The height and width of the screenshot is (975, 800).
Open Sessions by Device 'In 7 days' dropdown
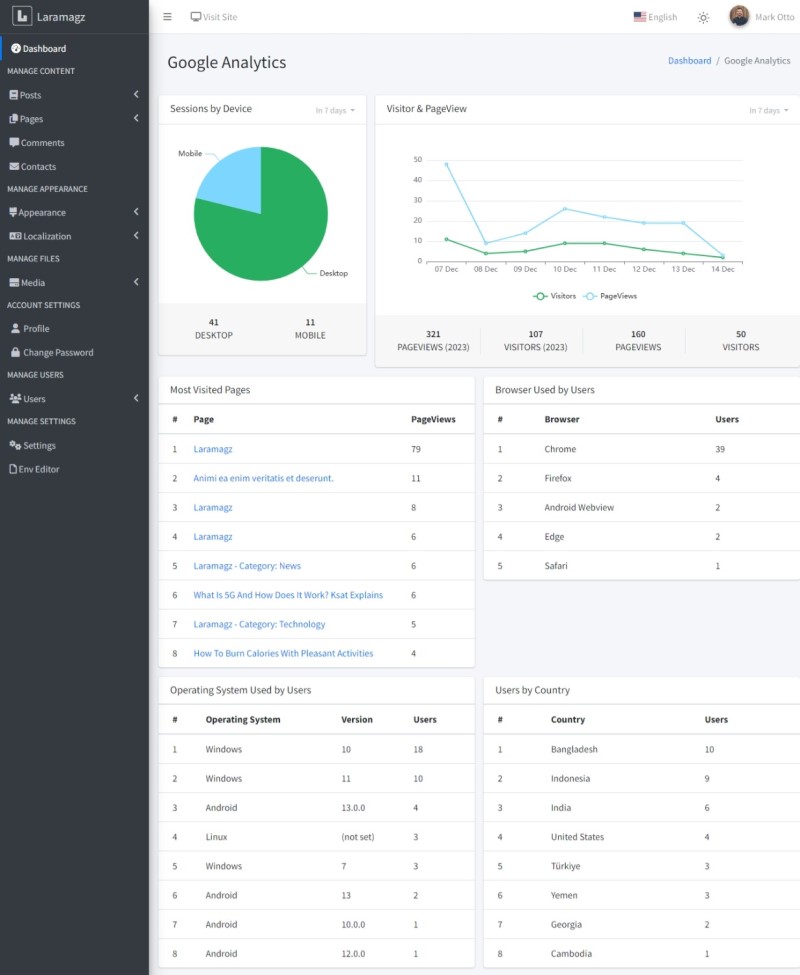(x=335, y=111)
